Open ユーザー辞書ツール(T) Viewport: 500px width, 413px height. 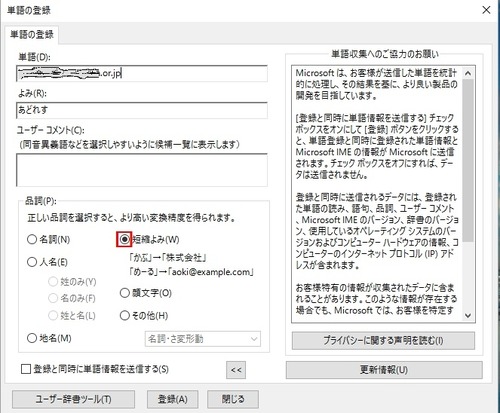73,399
